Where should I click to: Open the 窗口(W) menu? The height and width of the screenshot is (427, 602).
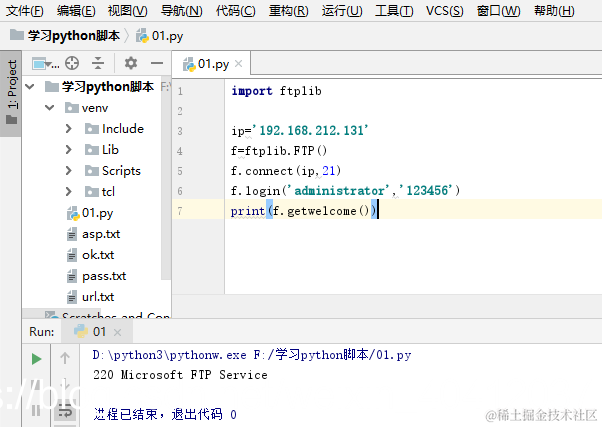click(x=498, y=10)
